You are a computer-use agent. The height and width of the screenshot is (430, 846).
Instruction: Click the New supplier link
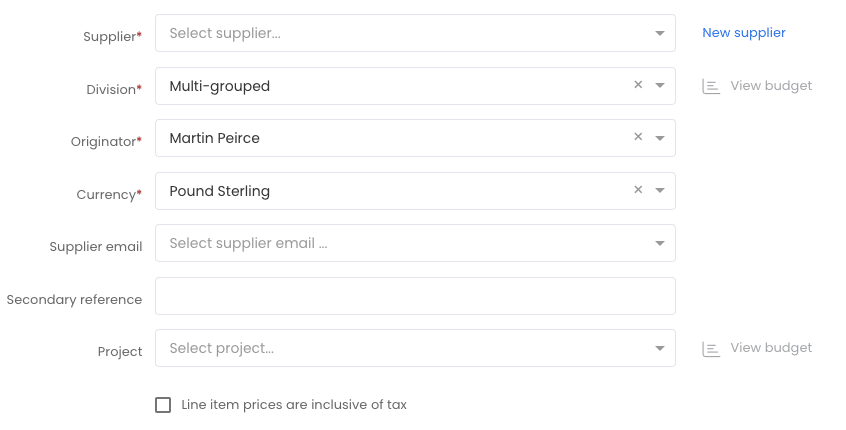743,33
